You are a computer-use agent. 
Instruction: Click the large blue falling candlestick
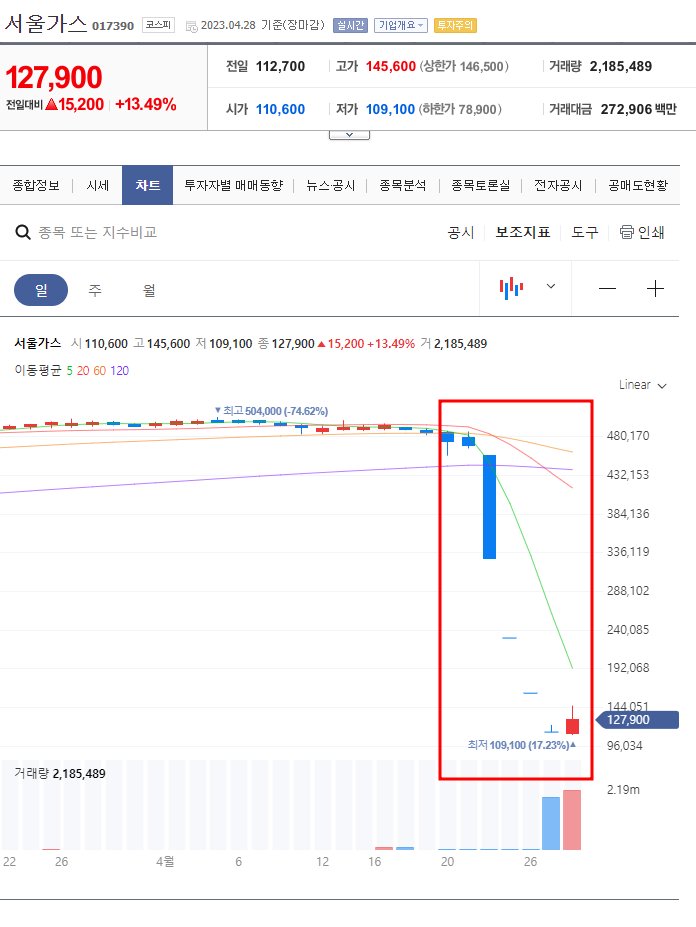(x=490, y=507)
